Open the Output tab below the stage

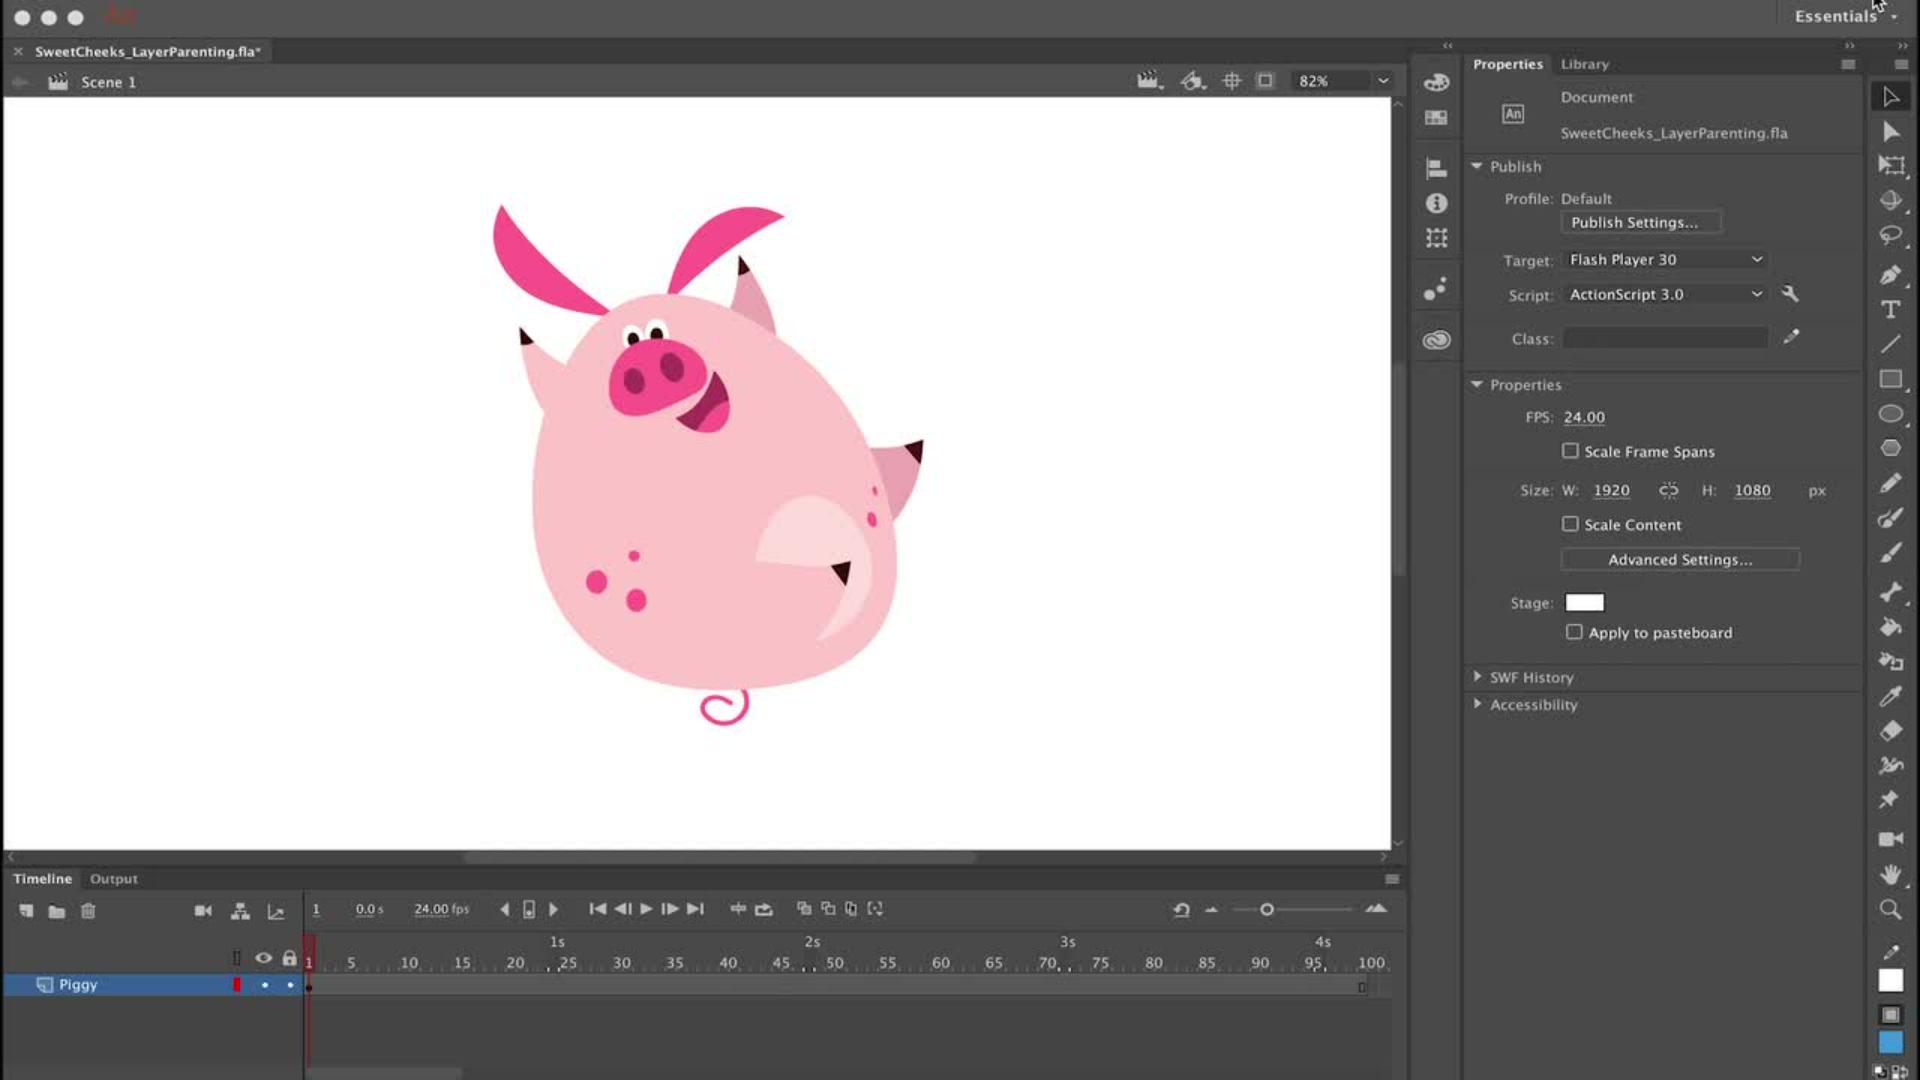tap(113, 879)
